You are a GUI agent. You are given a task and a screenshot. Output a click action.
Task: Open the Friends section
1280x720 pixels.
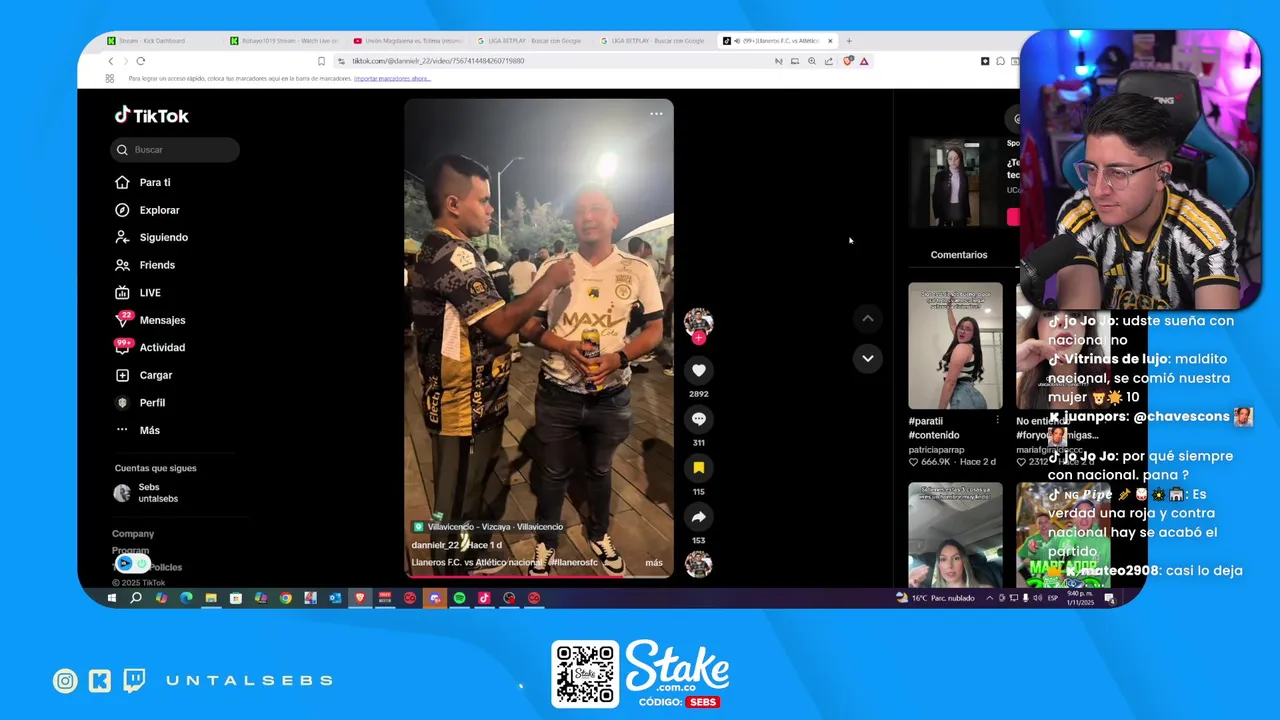point(145,265)
